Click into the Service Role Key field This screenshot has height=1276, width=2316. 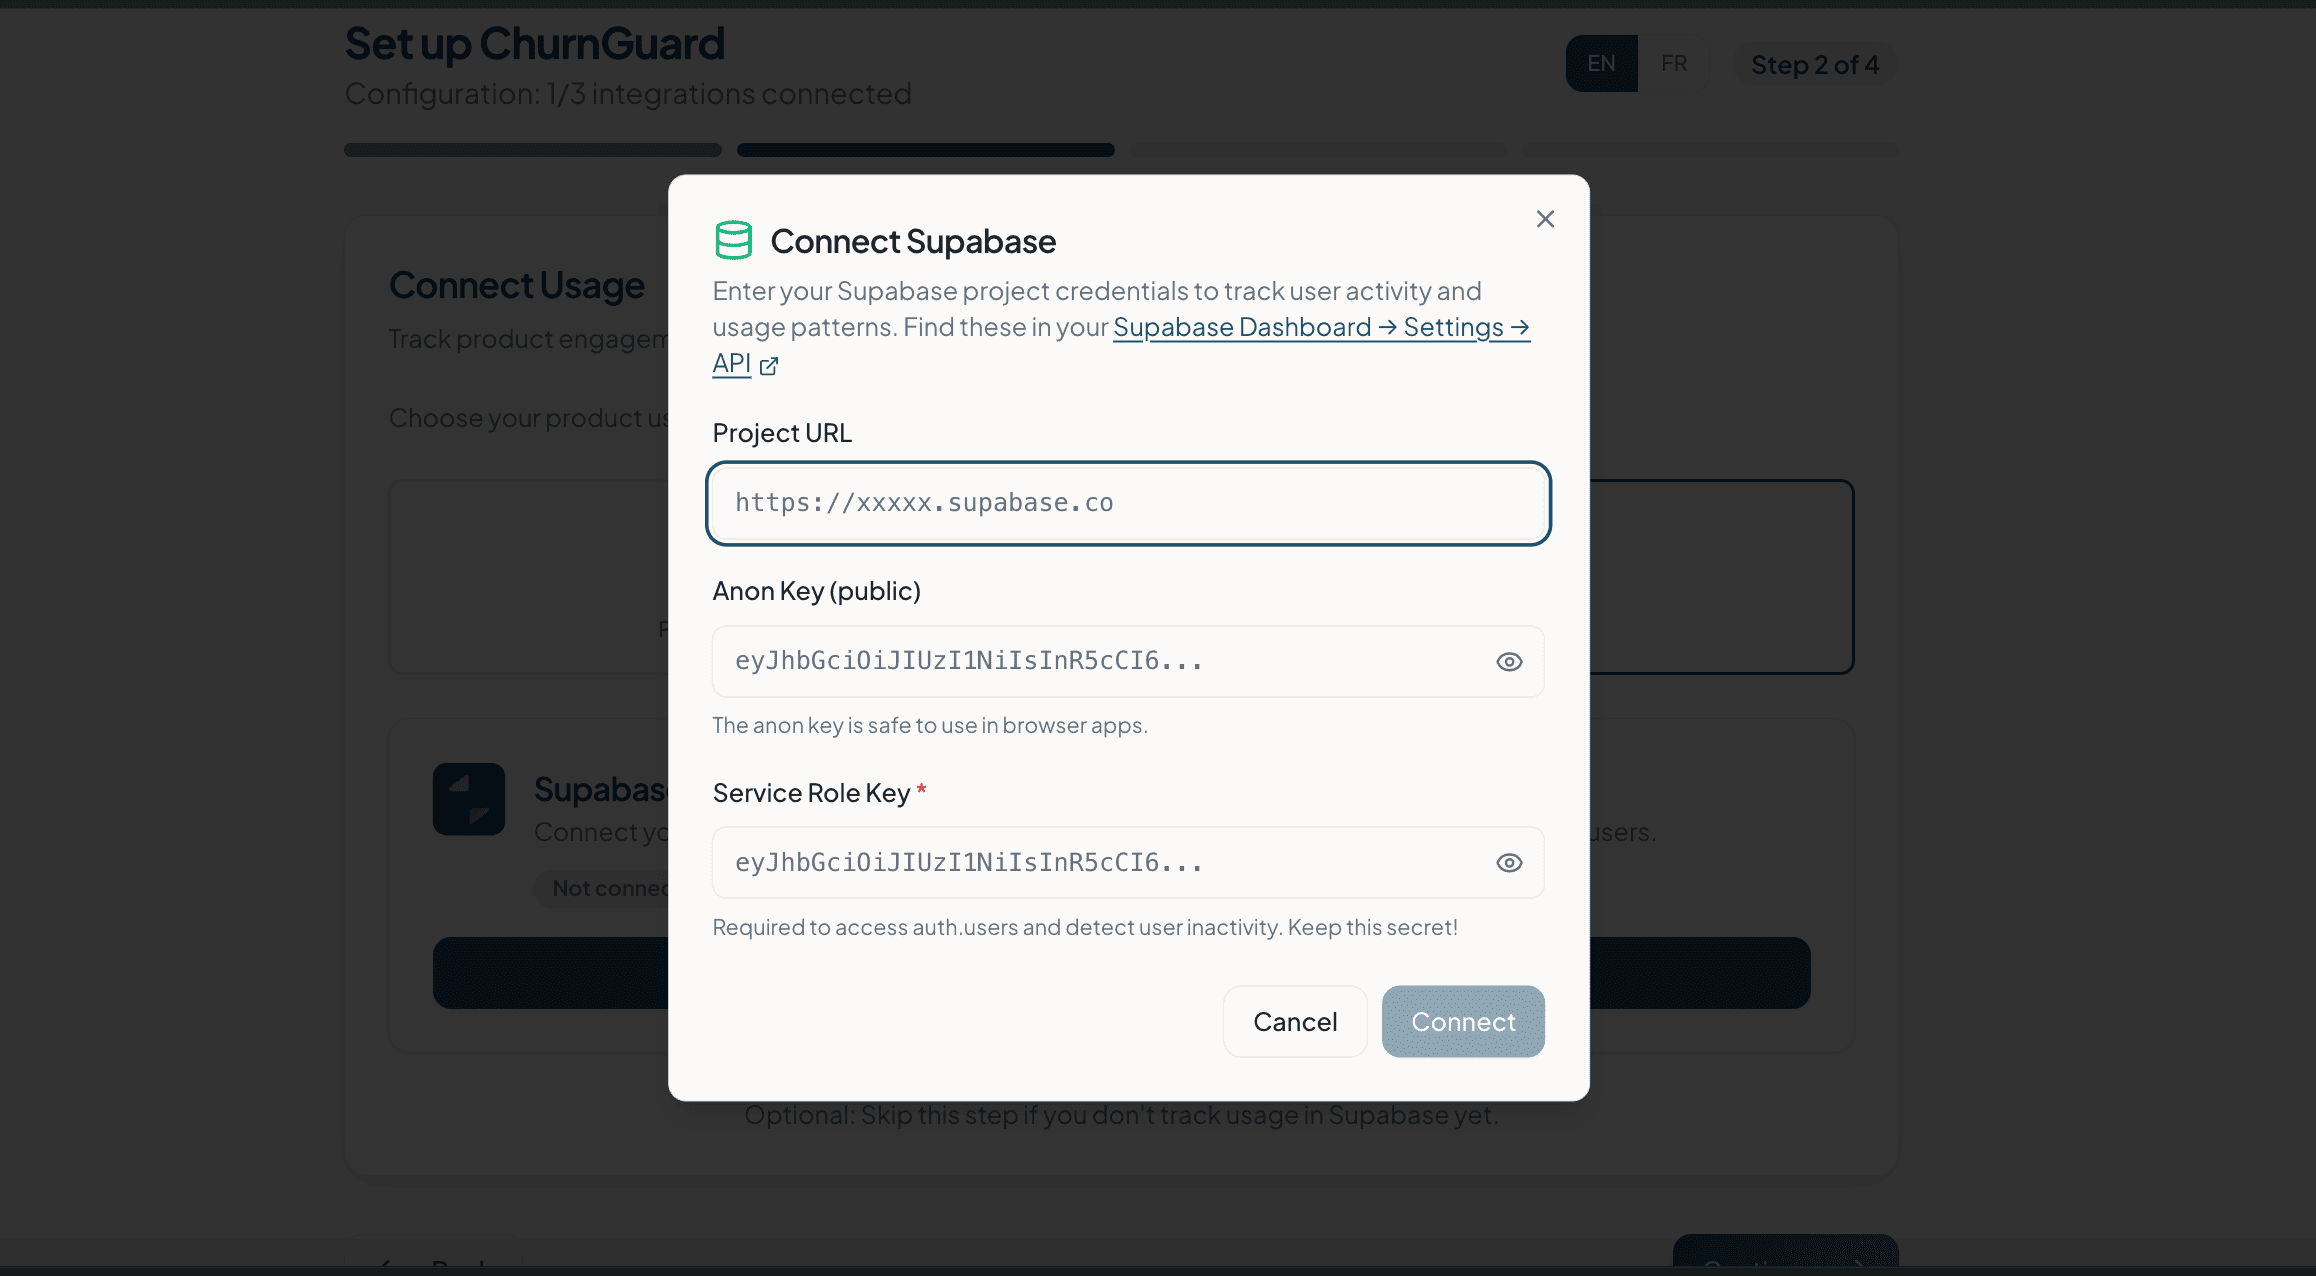coord(1100,863)
